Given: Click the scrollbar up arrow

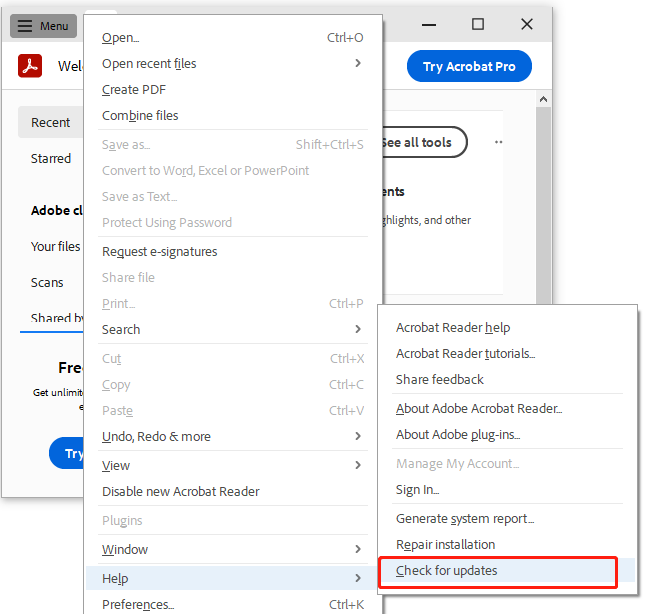Looking at the screenshot, I should (543, 99).
